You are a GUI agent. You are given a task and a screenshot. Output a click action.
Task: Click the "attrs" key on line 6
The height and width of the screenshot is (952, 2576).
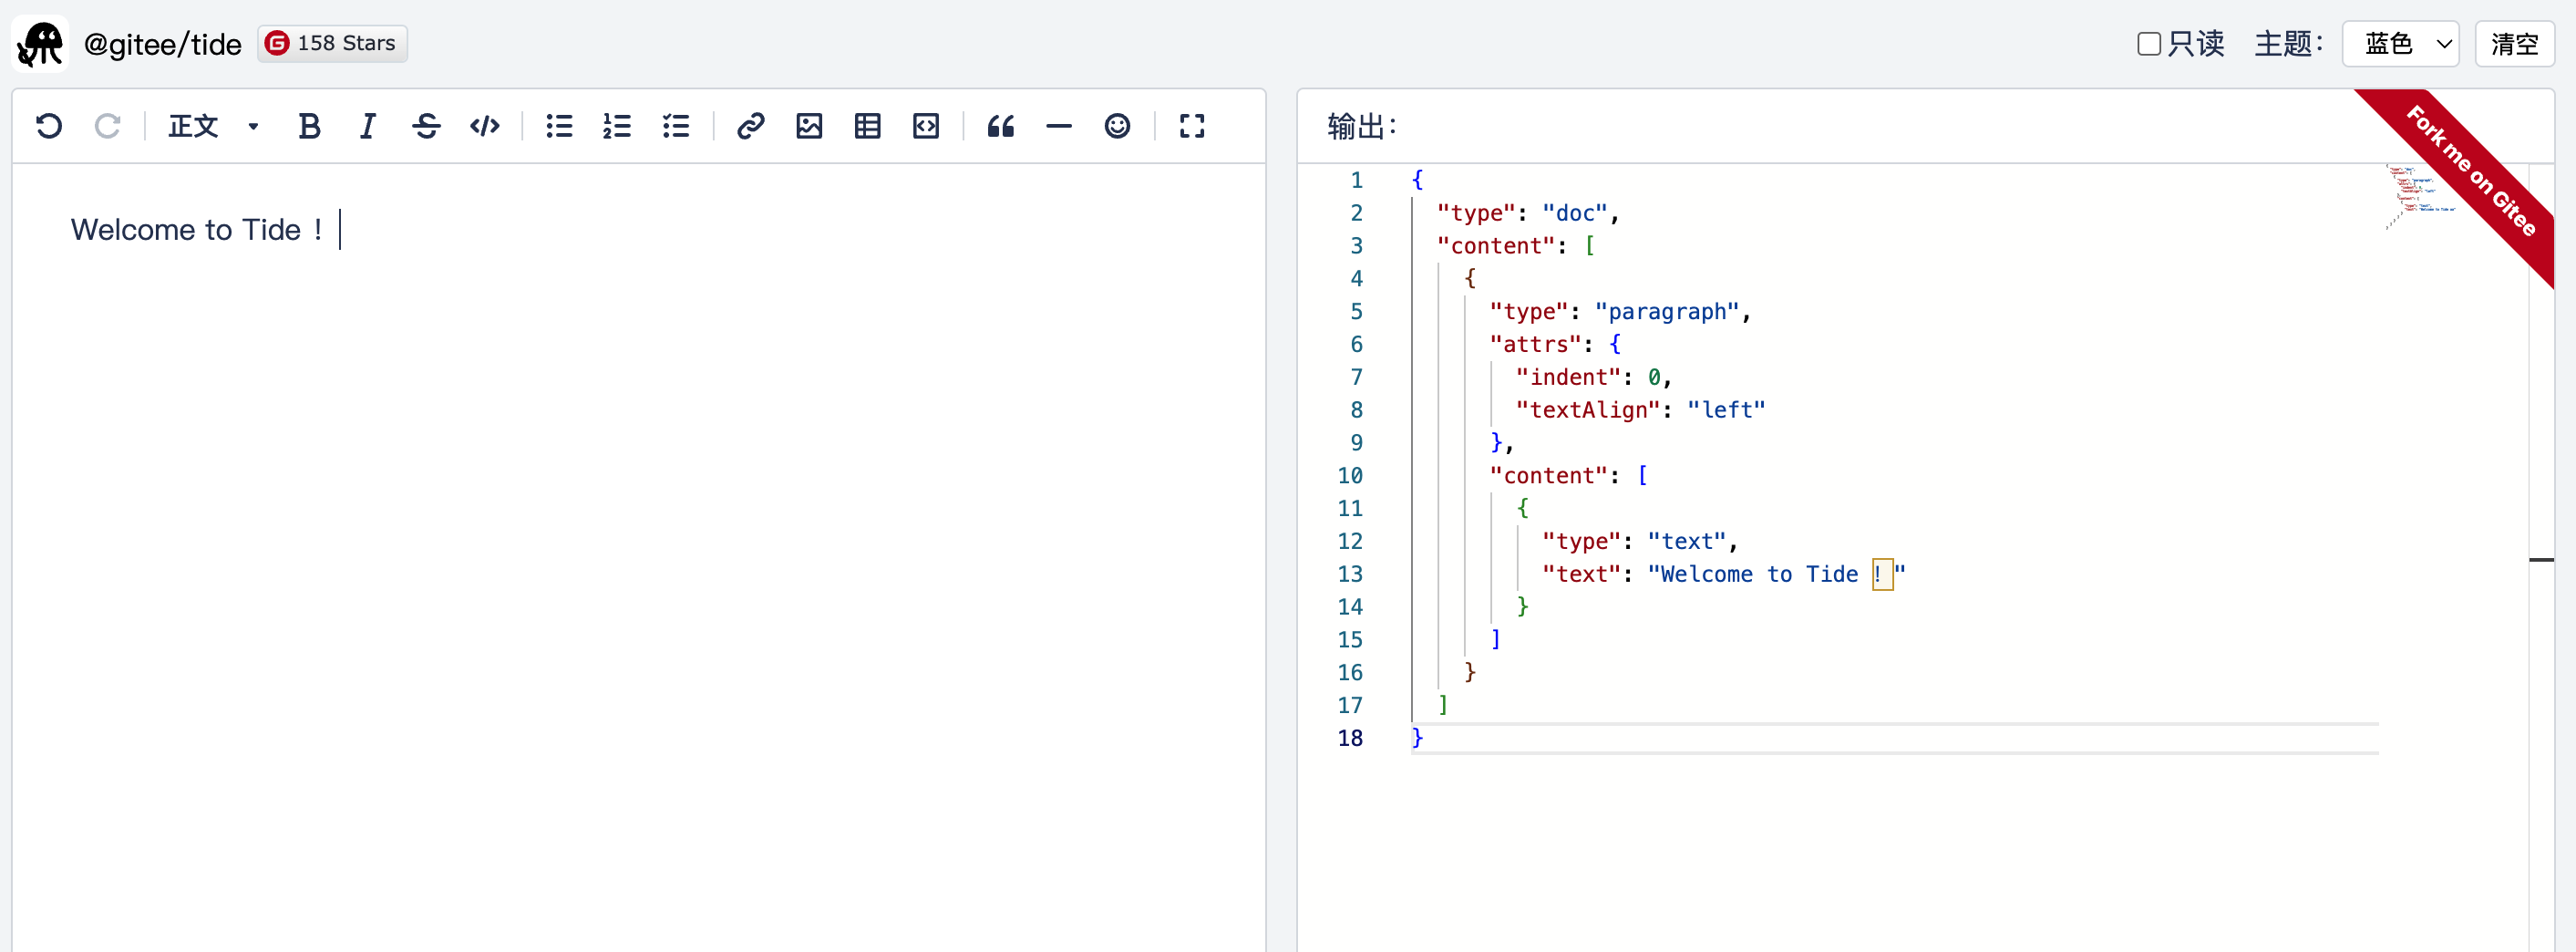[1536, 344]
